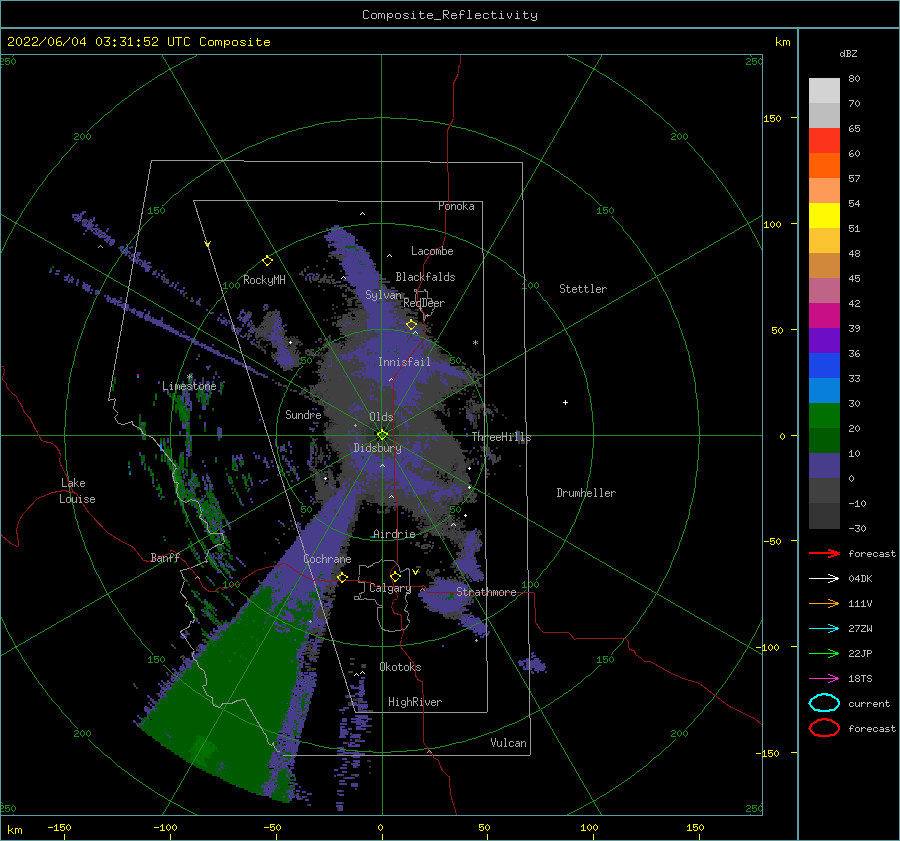
Task: Click the Sylvan label
Action: [x=383, y=295]
